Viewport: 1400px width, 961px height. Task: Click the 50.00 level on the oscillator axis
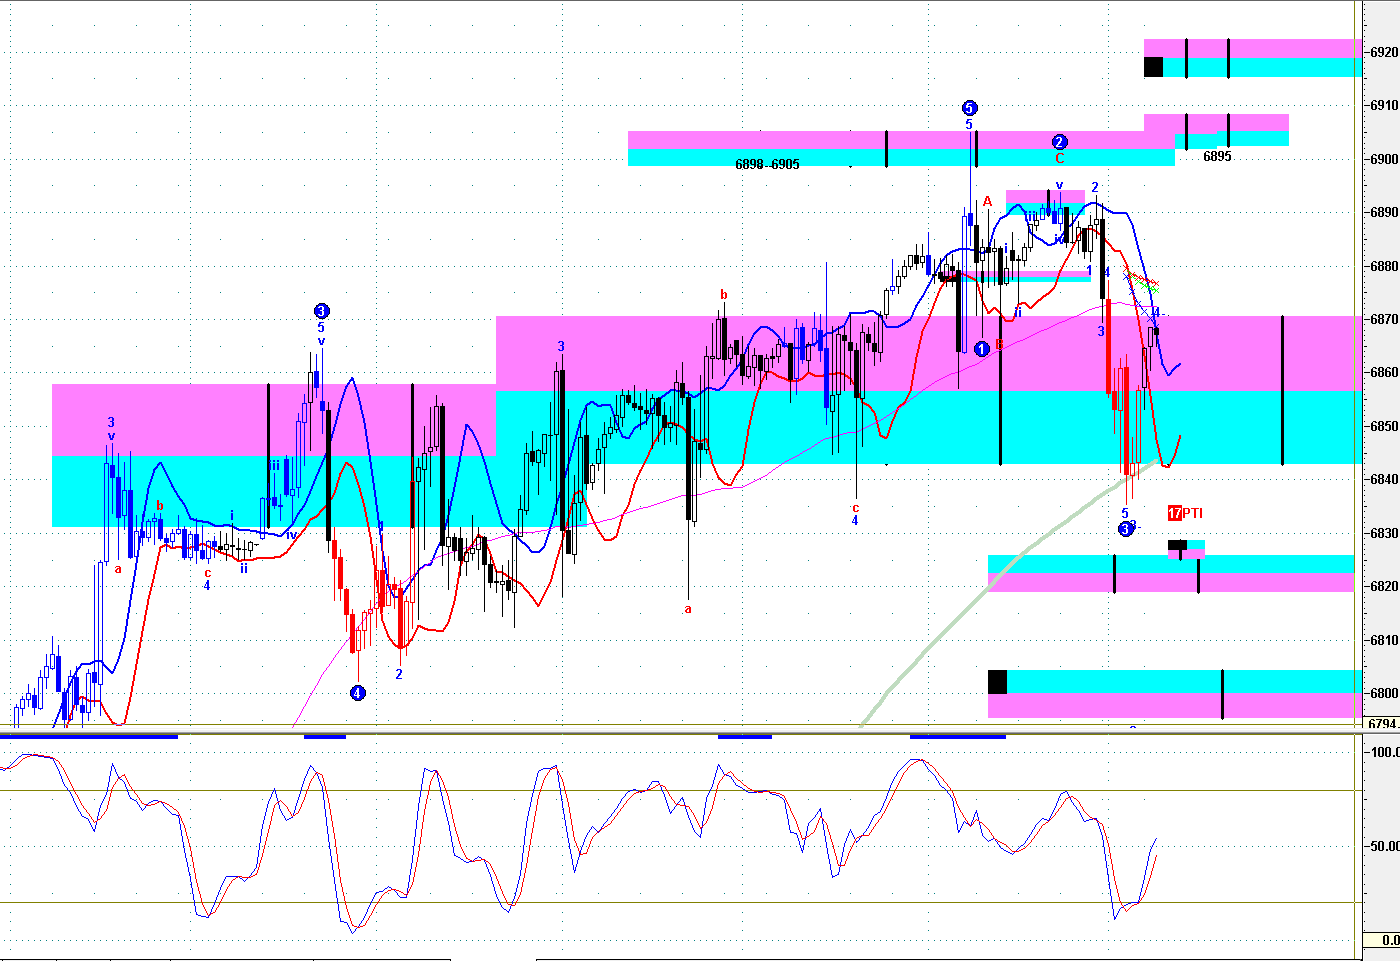point(1384,846)
